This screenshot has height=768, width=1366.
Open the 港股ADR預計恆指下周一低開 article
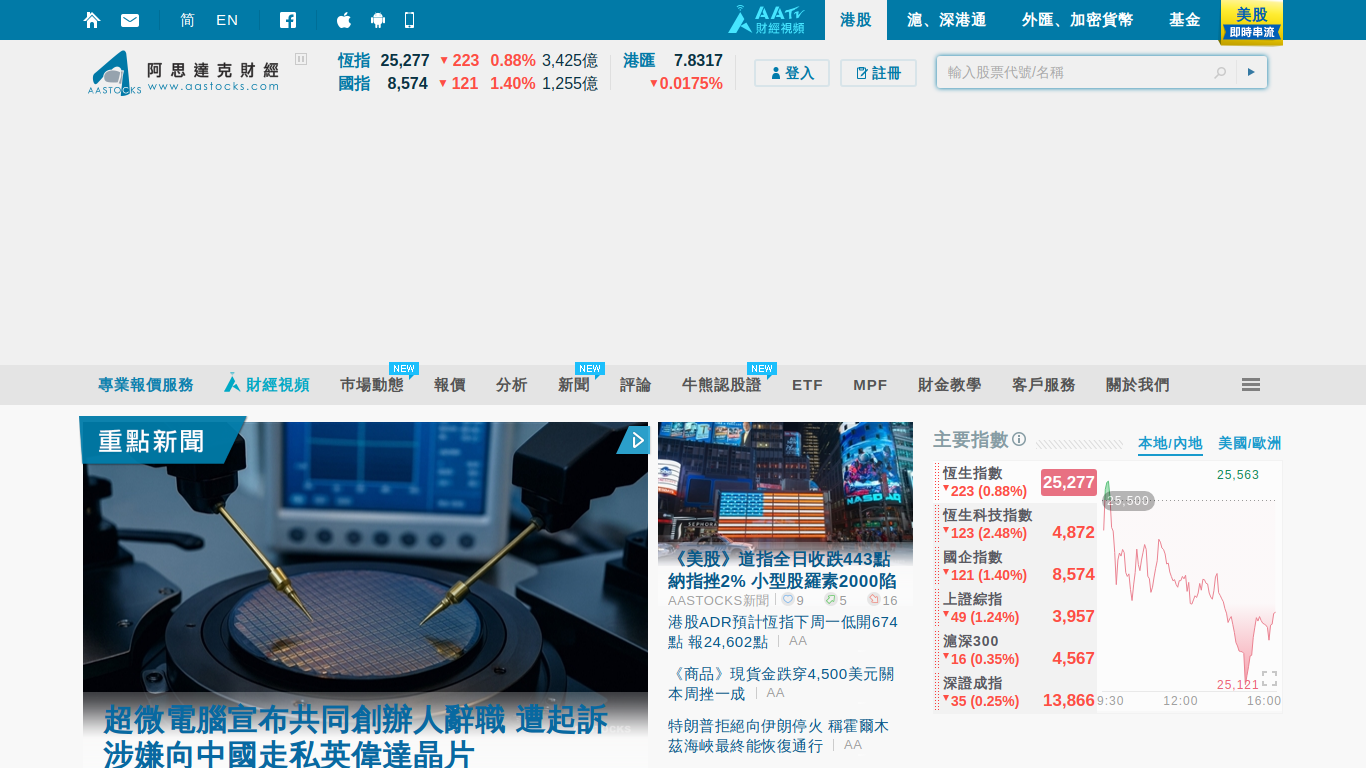pyautogui.click(x=783, y=631)
